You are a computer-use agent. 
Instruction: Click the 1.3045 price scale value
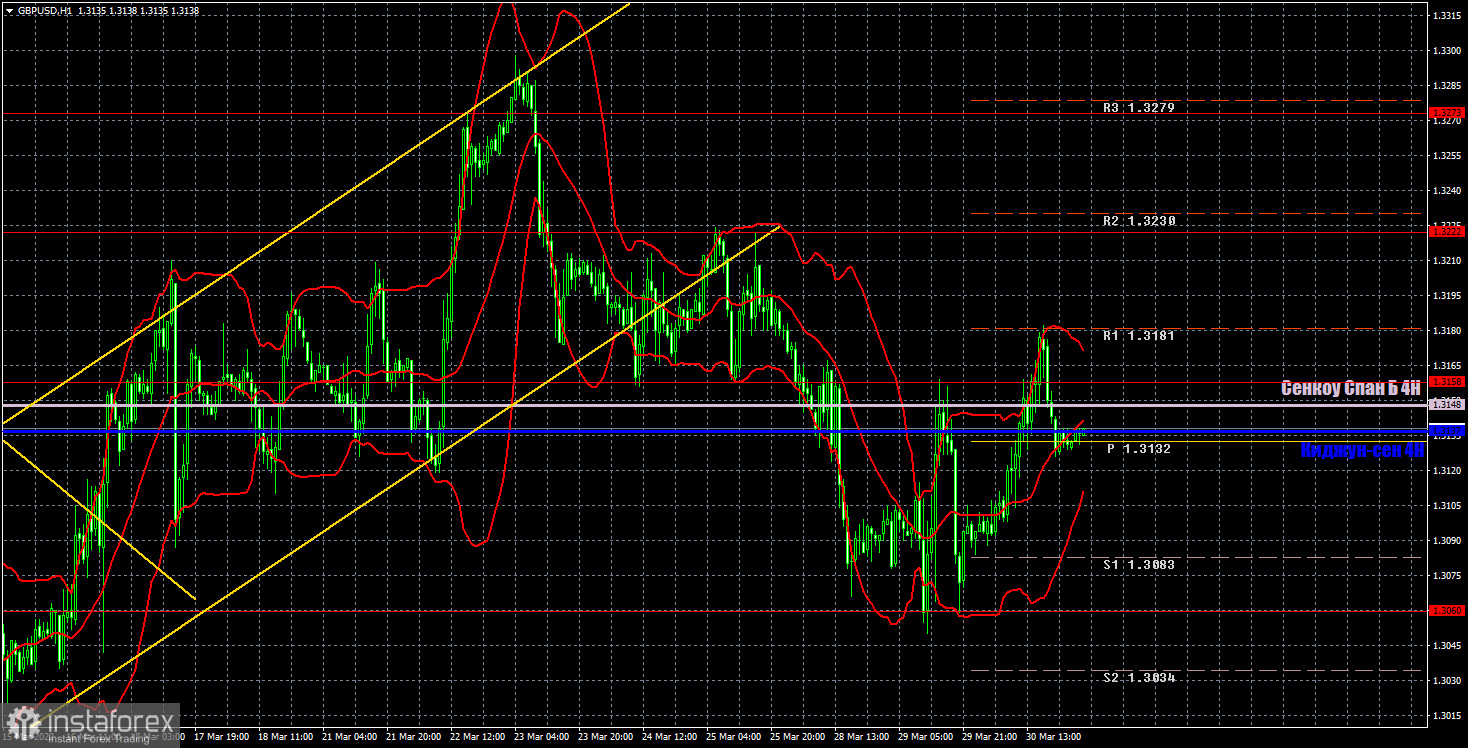click(1447, 646)
